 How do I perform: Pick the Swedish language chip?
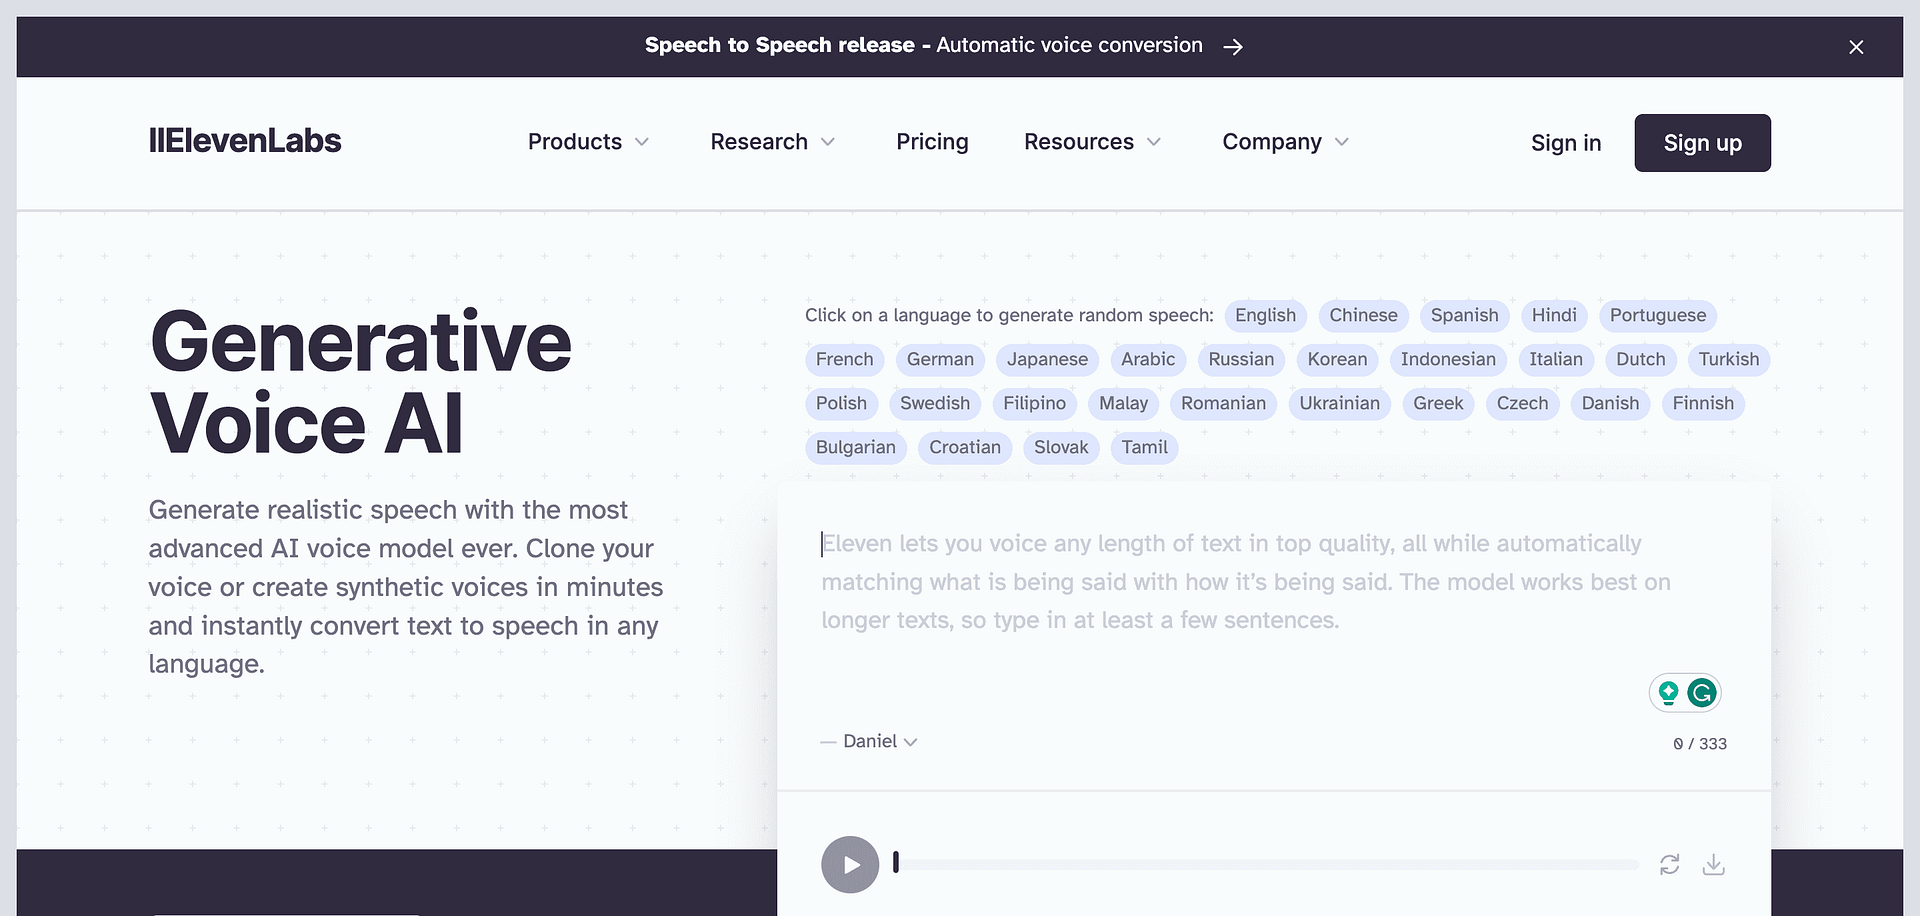(x=935, y=403)
